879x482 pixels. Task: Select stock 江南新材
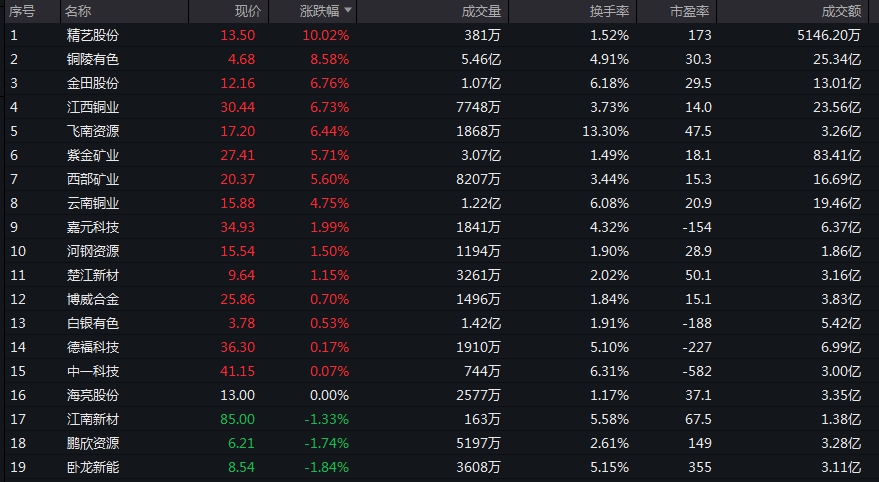pos(93,419)
